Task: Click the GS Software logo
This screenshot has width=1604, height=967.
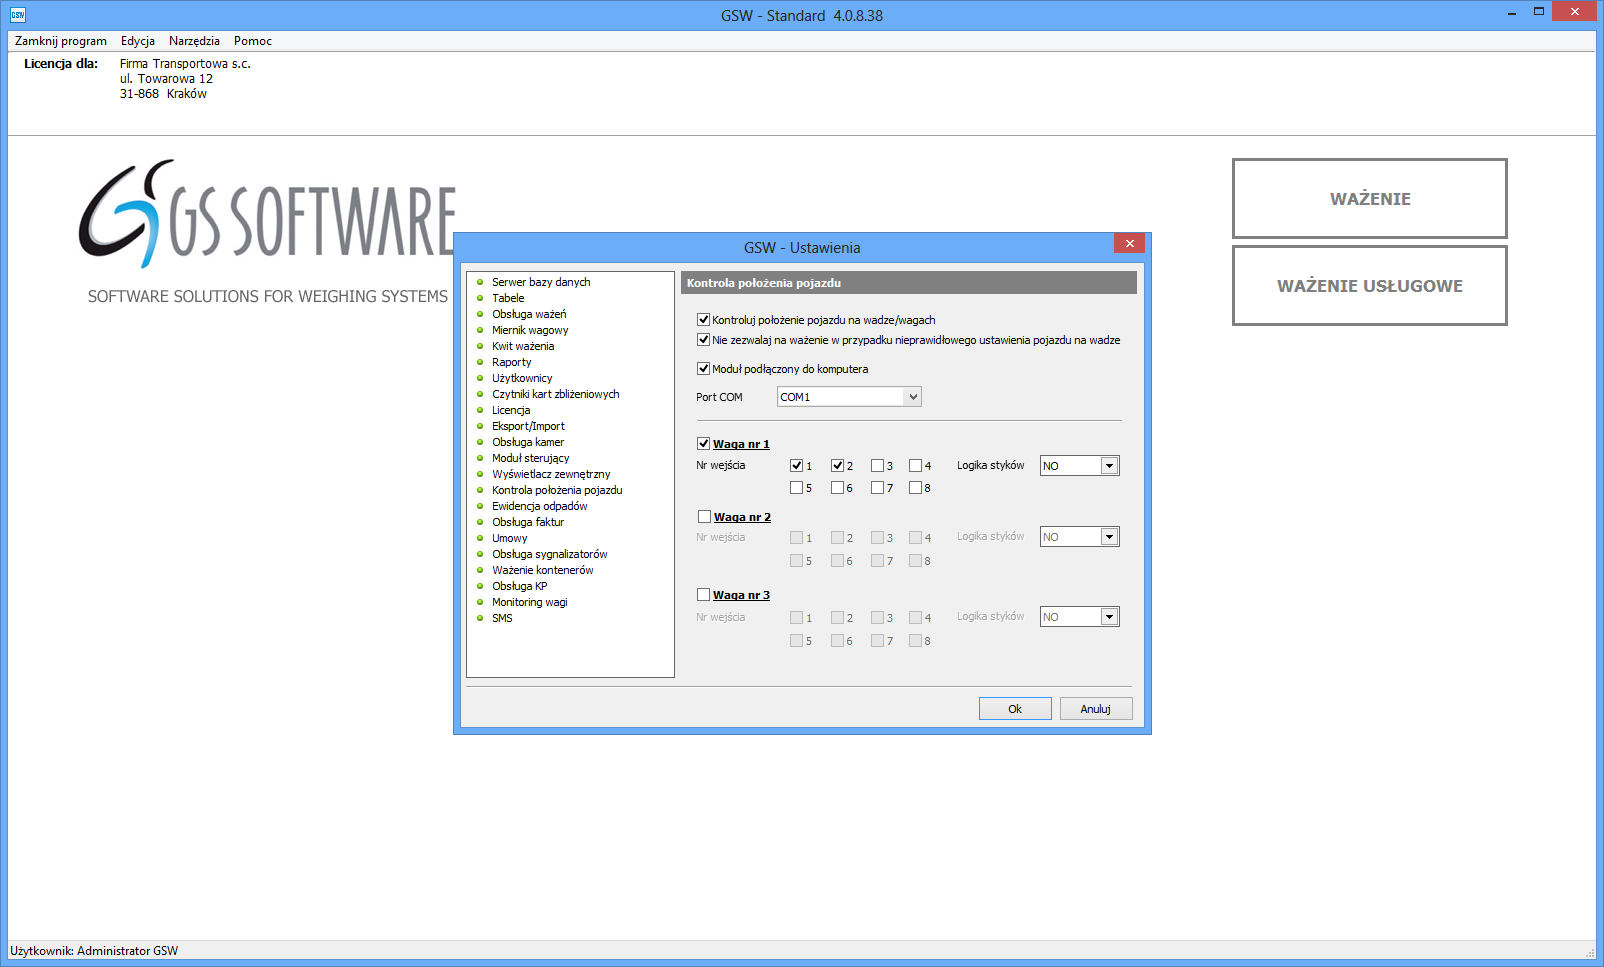Action: (x=267, y=214)
